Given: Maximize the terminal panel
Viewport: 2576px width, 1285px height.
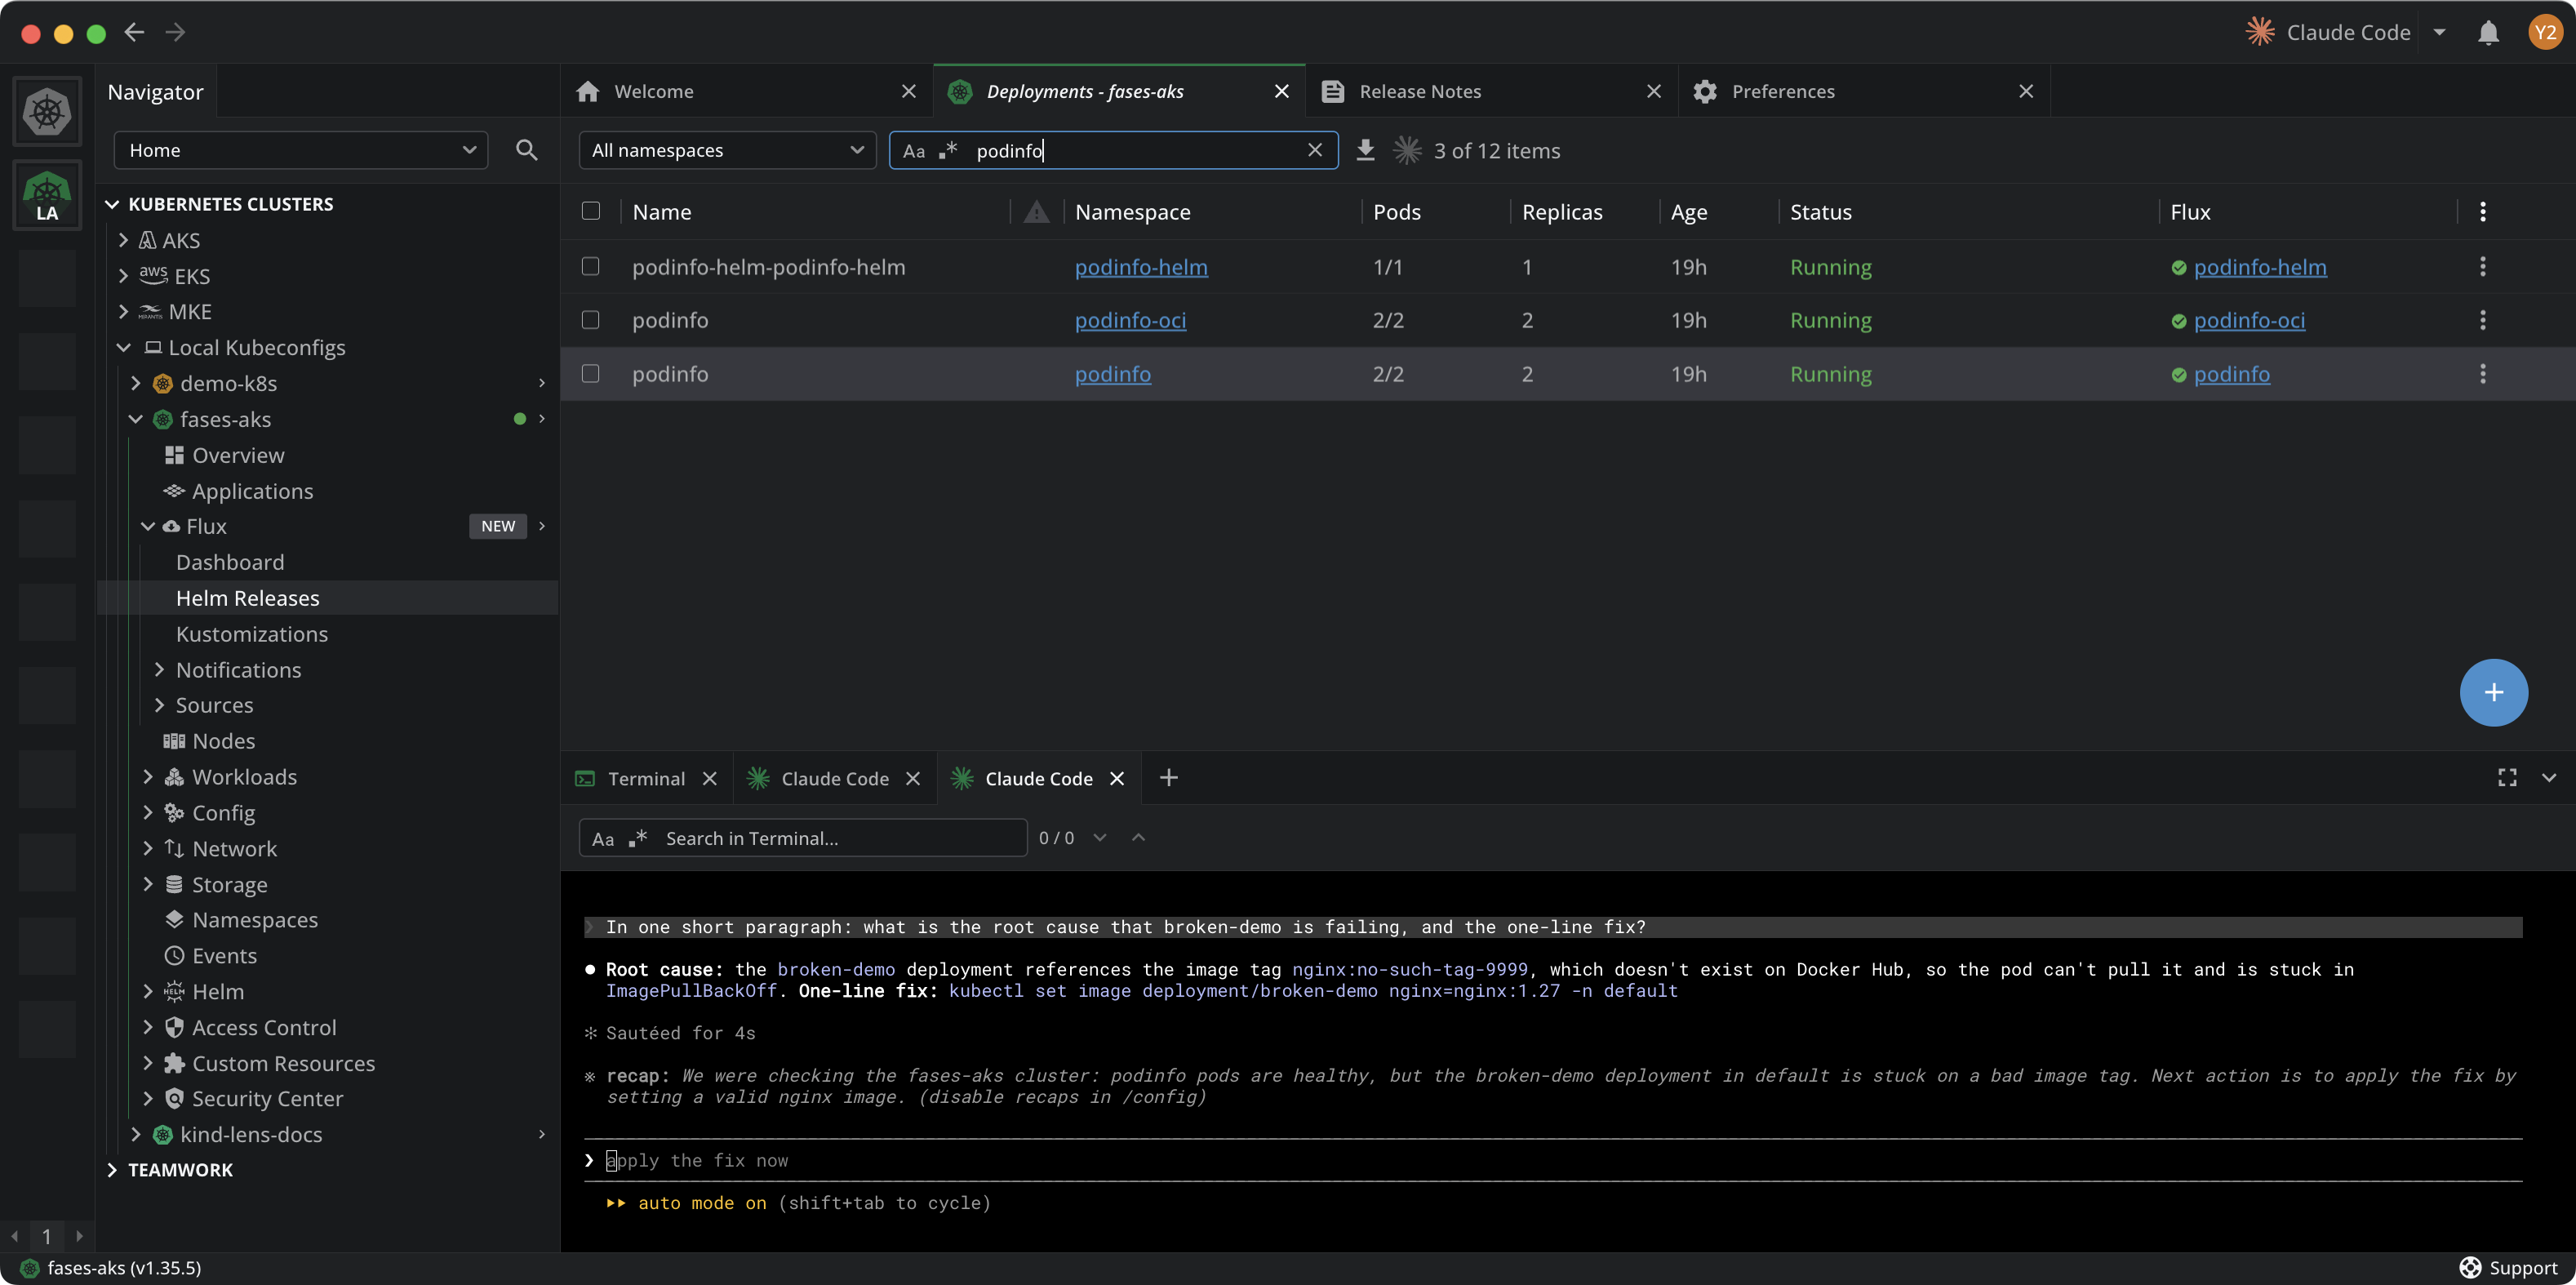Looking at the screenshot, I should (x=2507, y=777).
